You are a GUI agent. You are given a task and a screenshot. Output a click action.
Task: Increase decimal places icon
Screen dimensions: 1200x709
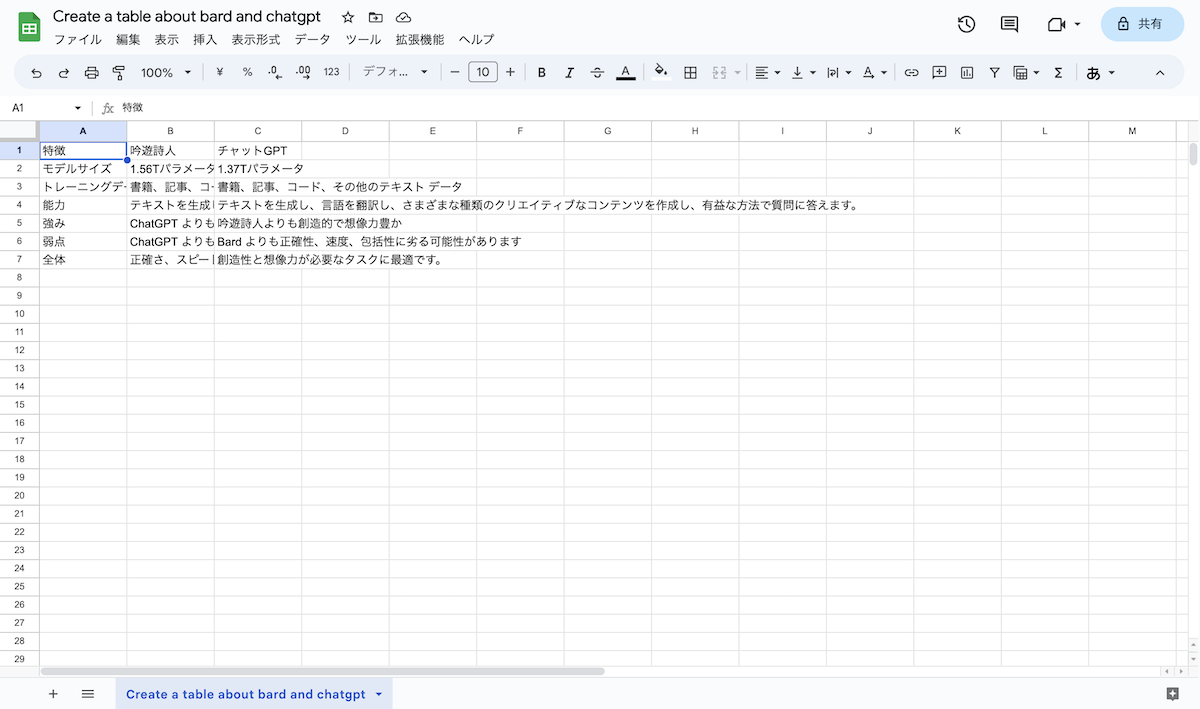[303, 72]
